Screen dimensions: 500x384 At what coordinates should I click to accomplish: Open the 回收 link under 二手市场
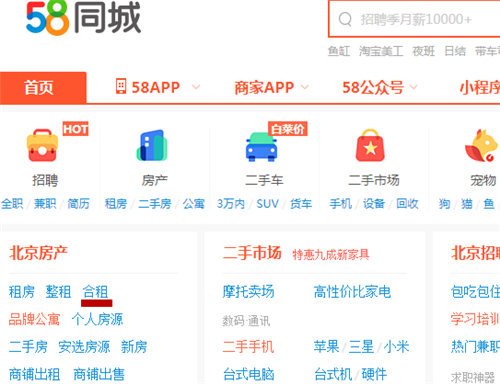(x=407, y=204)
